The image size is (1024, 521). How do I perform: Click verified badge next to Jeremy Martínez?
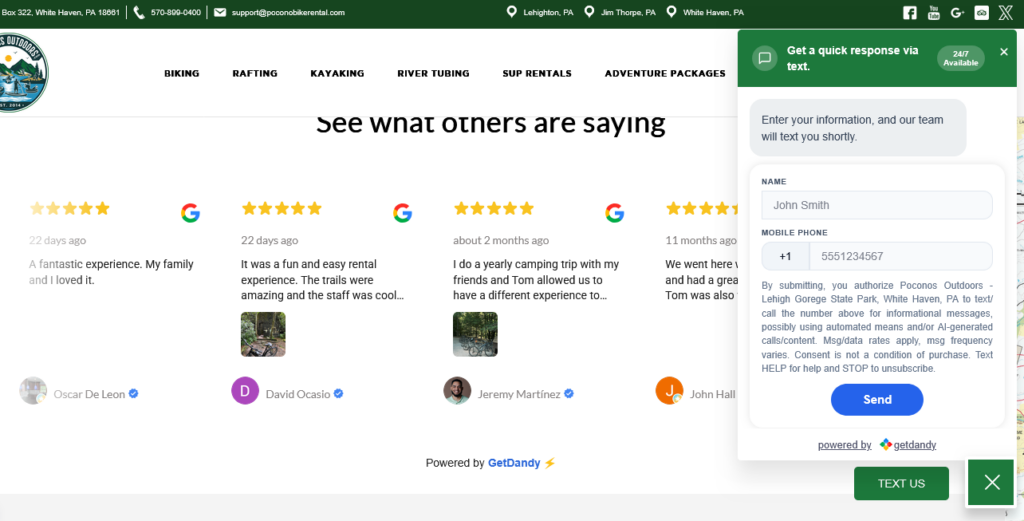[569, 394]
